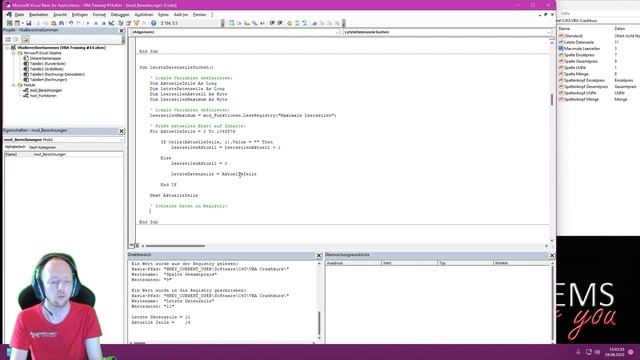Outdent selected code using the Outdent icon
Viewport: 640px width, 360px height.
pyautogui.click(x=280, y=23)
